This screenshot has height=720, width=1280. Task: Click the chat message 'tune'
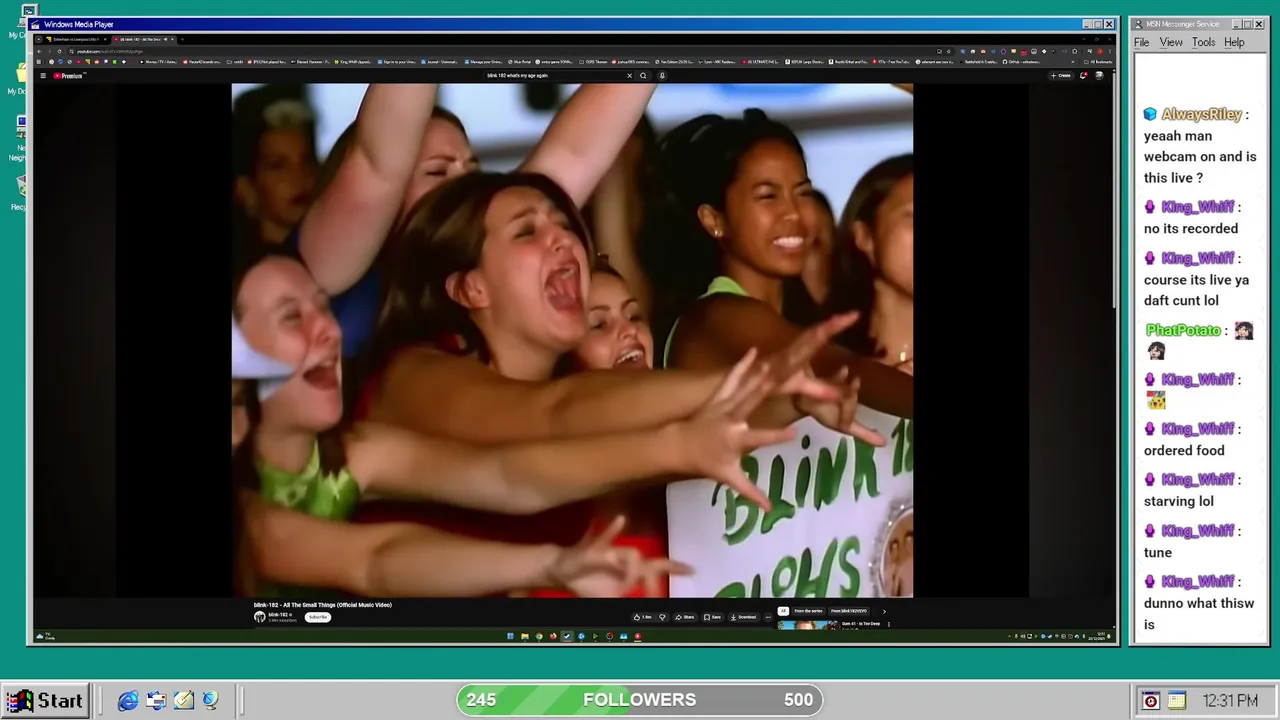[x=1158, y=552]
